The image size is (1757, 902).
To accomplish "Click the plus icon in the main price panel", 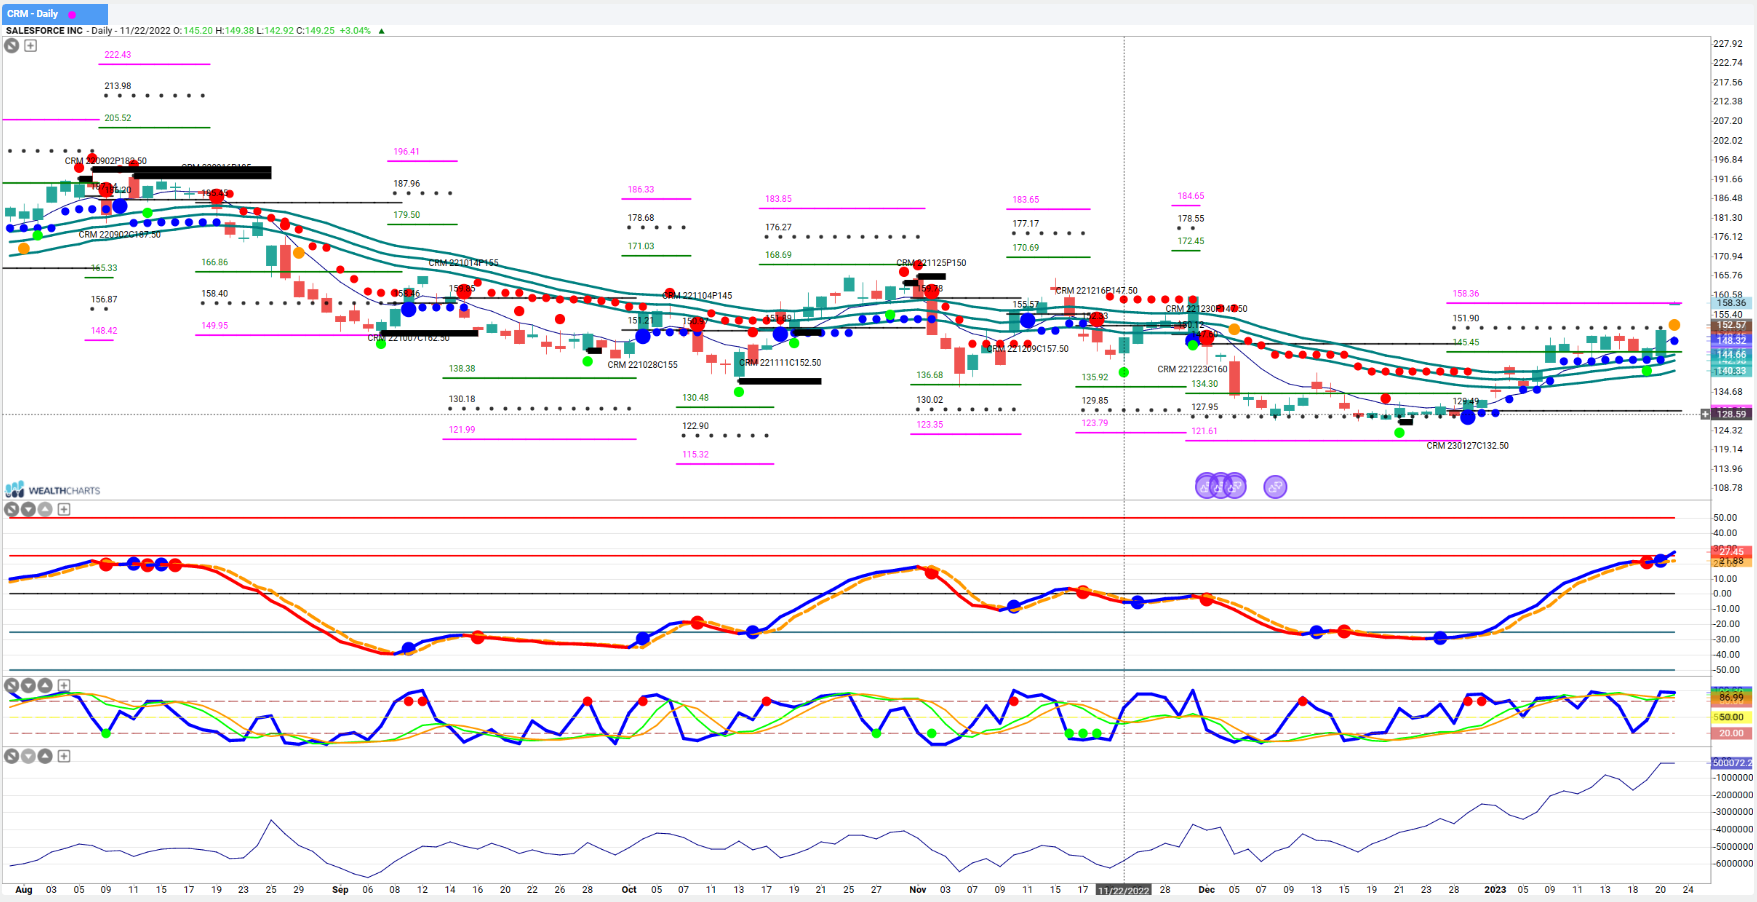I will 31,45.
